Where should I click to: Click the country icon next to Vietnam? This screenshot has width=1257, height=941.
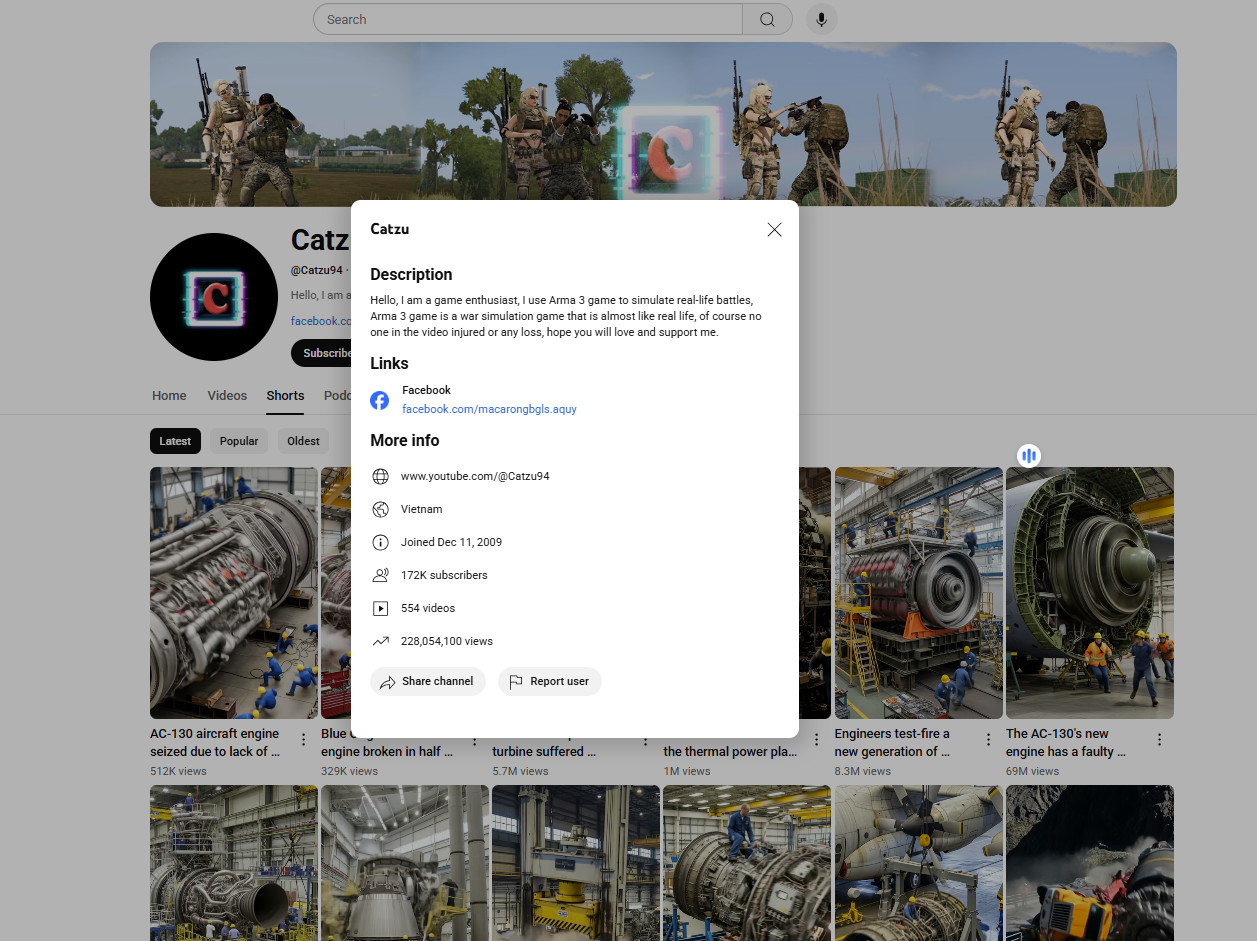(x=380, y=509)
